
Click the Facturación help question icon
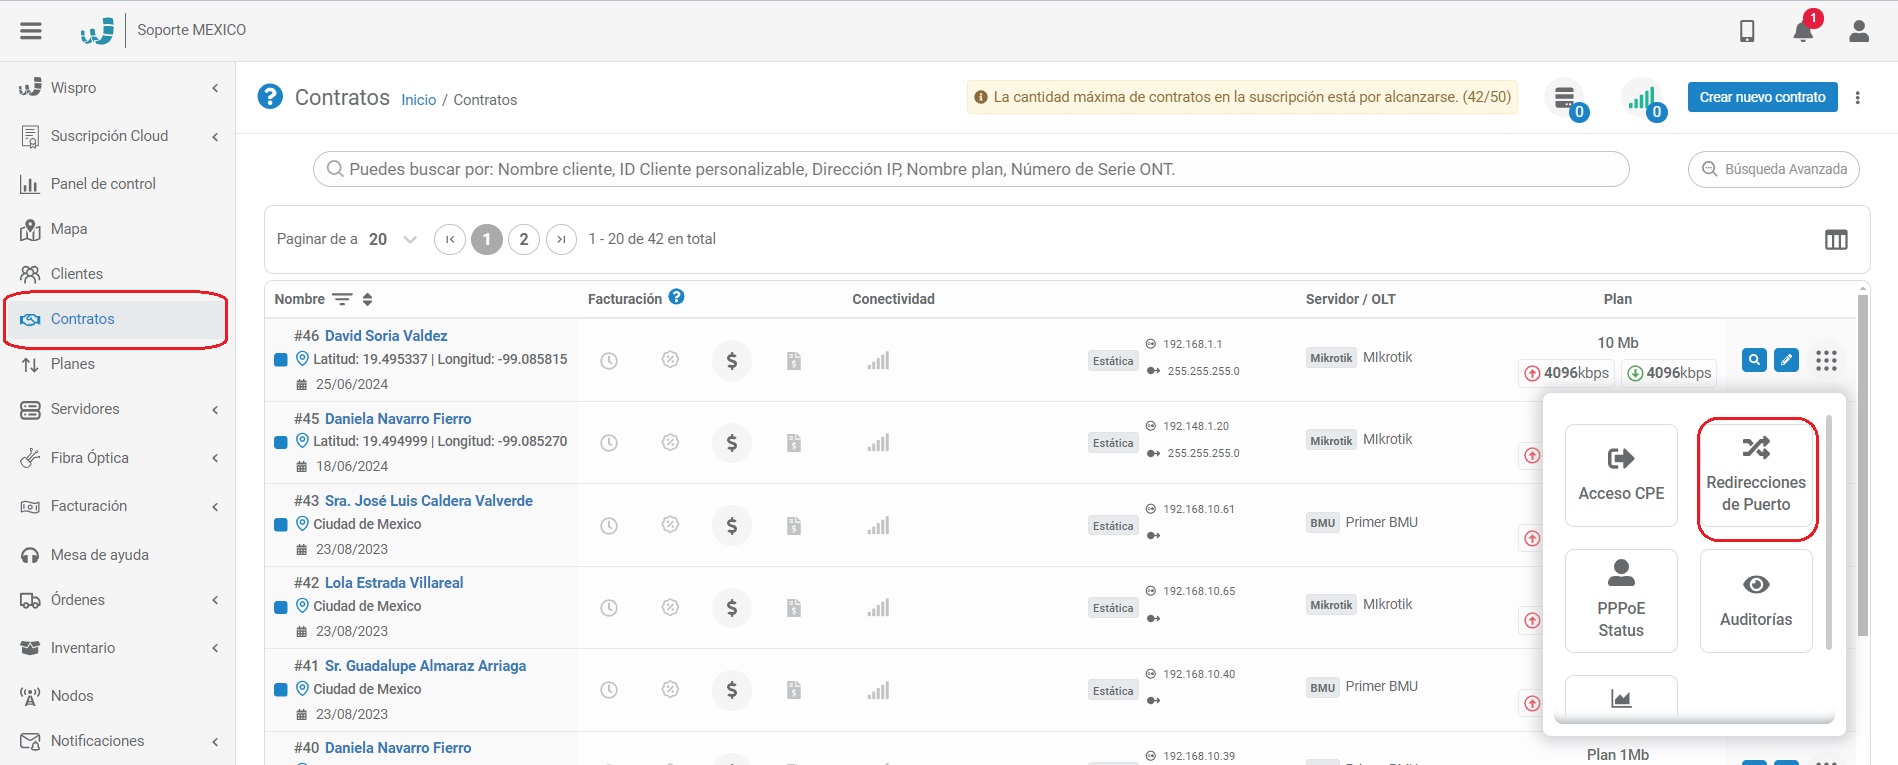[677, 297]
